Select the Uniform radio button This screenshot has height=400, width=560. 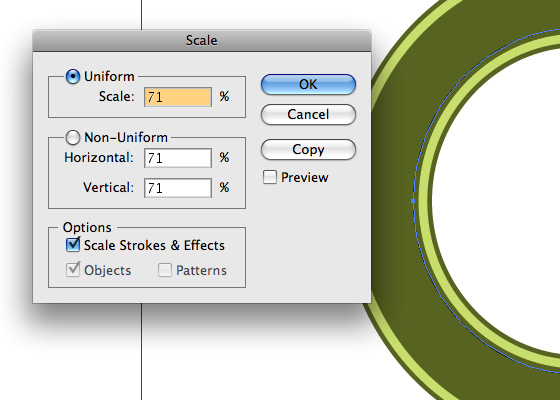pyautogui.click(x=72, y=76)
